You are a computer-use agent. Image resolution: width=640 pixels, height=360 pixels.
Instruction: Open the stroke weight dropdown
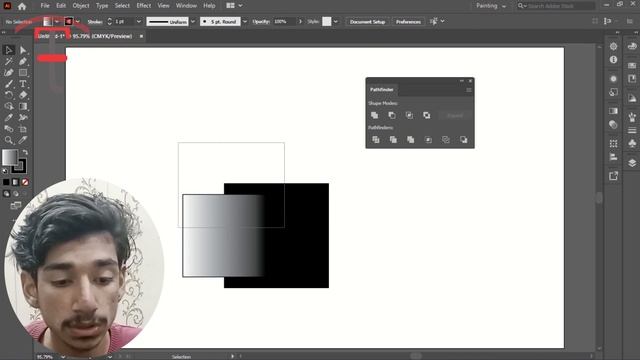tap(139, 22)
